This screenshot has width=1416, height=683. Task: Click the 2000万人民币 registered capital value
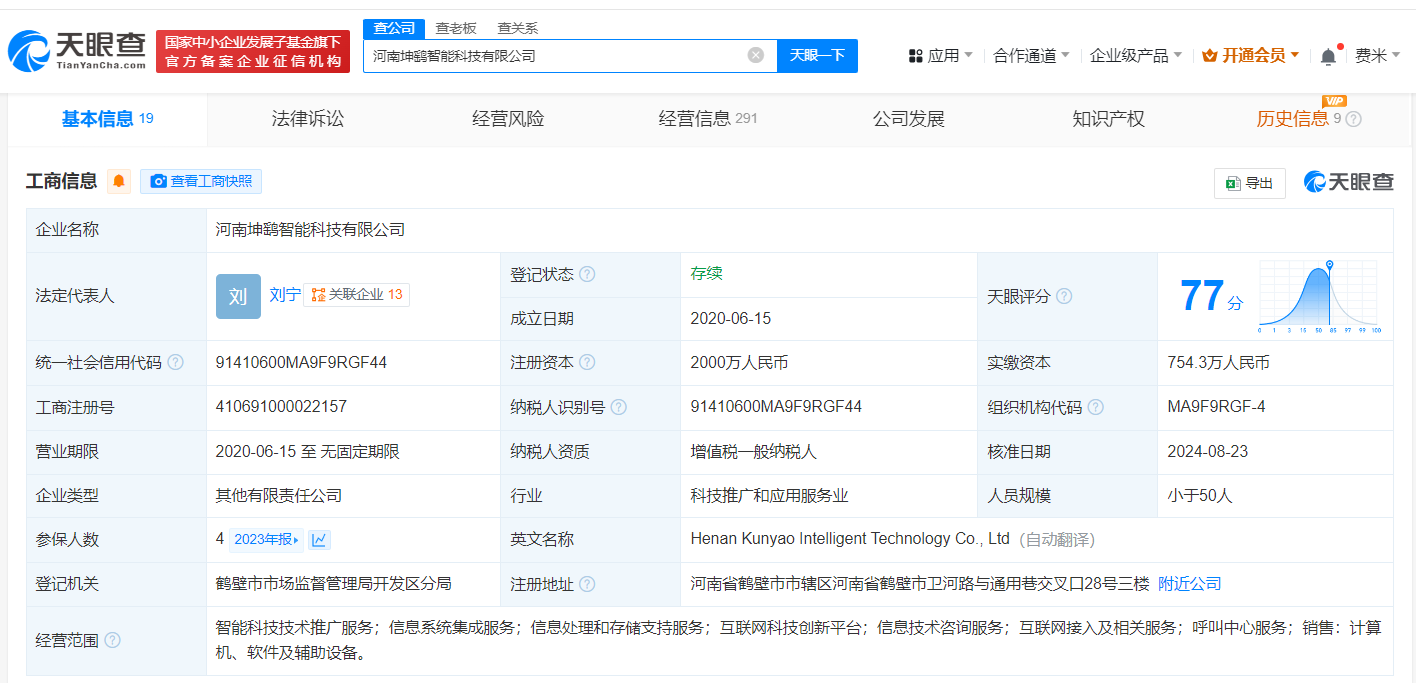click(739, 363)
